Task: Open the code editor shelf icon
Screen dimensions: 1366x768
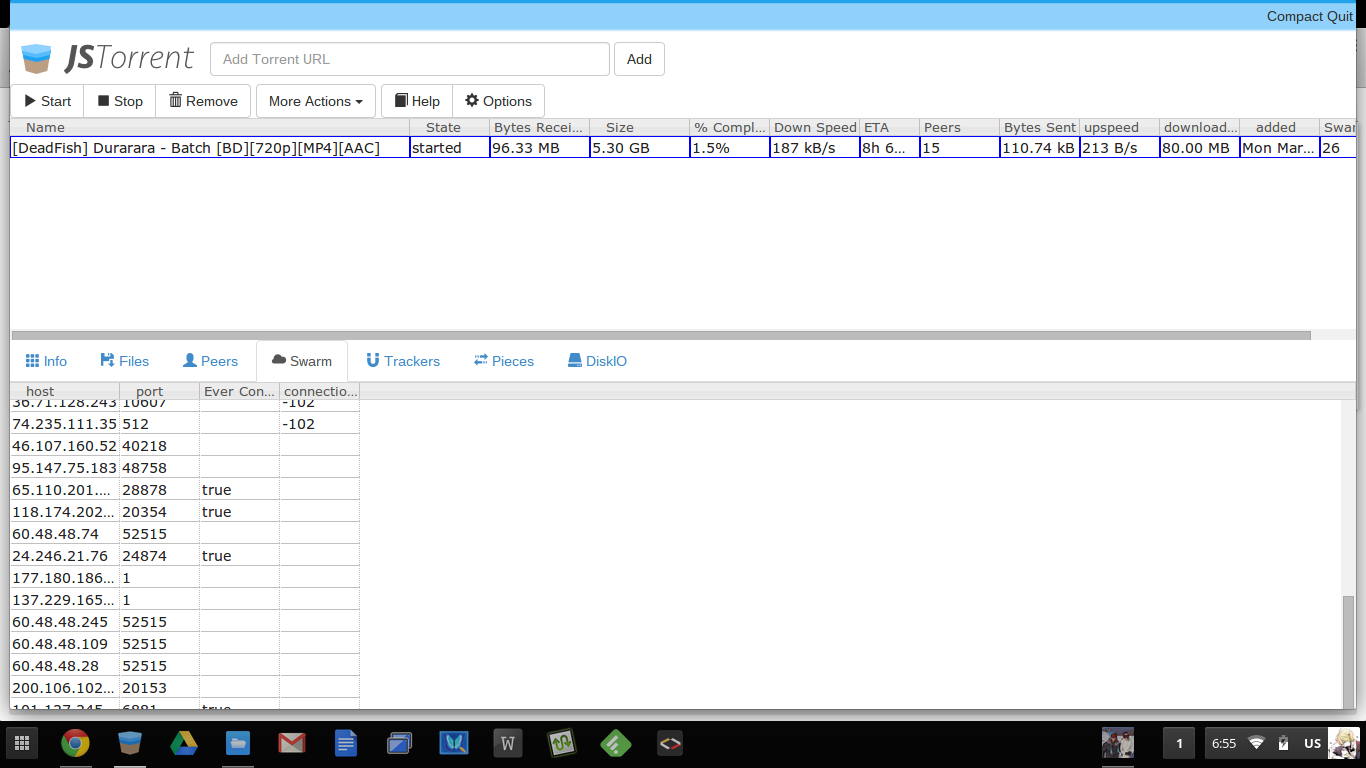Action: point(670,743)
